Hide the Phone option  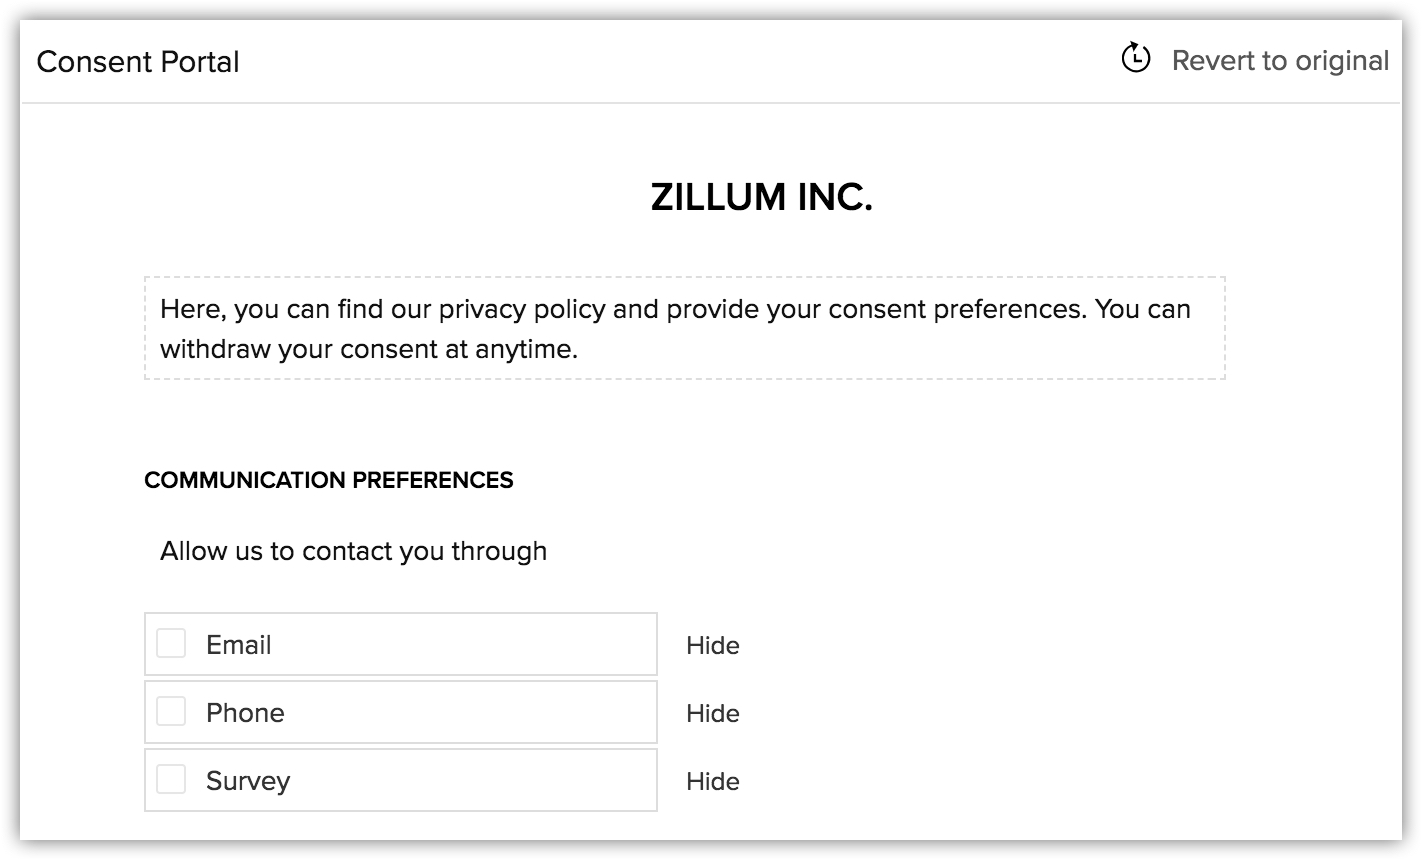click(712, 714)
